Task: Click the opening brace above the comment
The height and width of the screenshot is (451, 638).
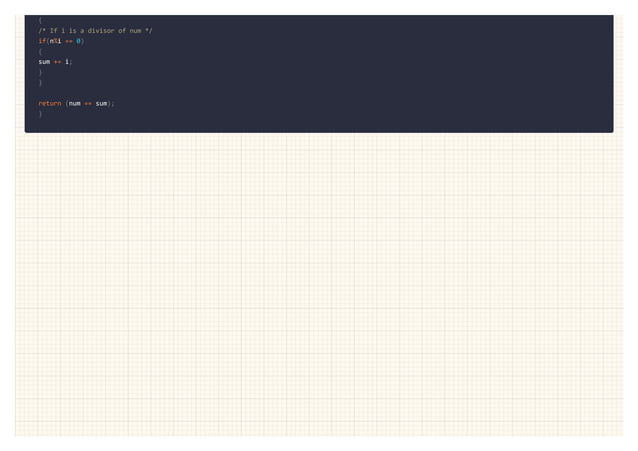Action: 40,20
